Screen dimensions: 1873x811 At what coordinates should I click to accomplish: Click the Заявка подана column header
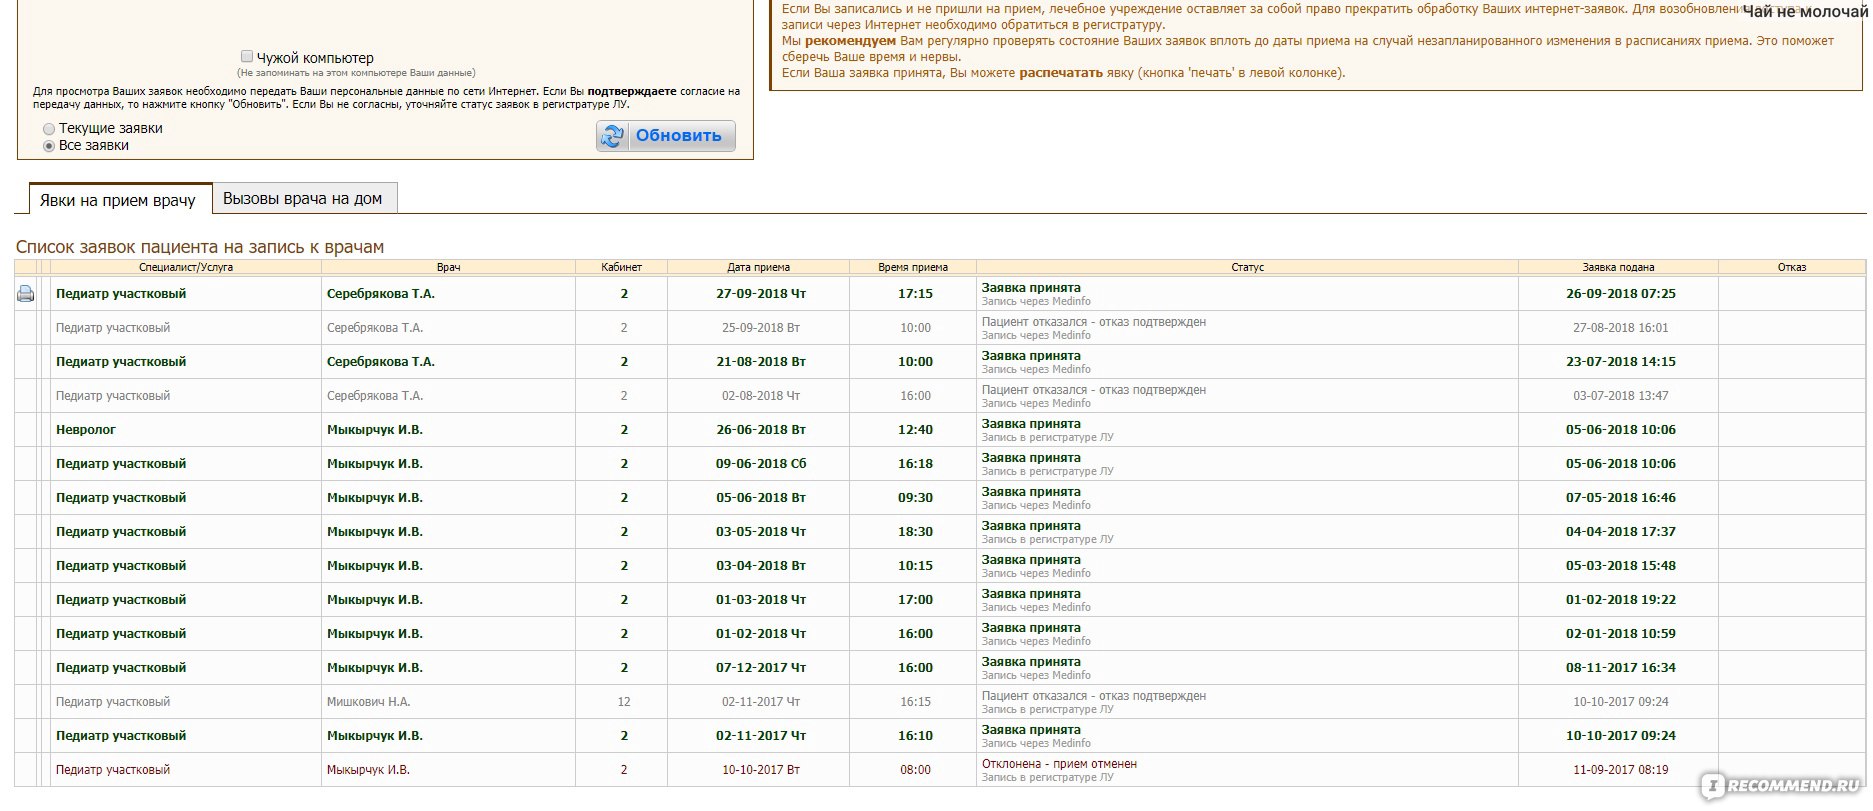tap(1618, 267)
